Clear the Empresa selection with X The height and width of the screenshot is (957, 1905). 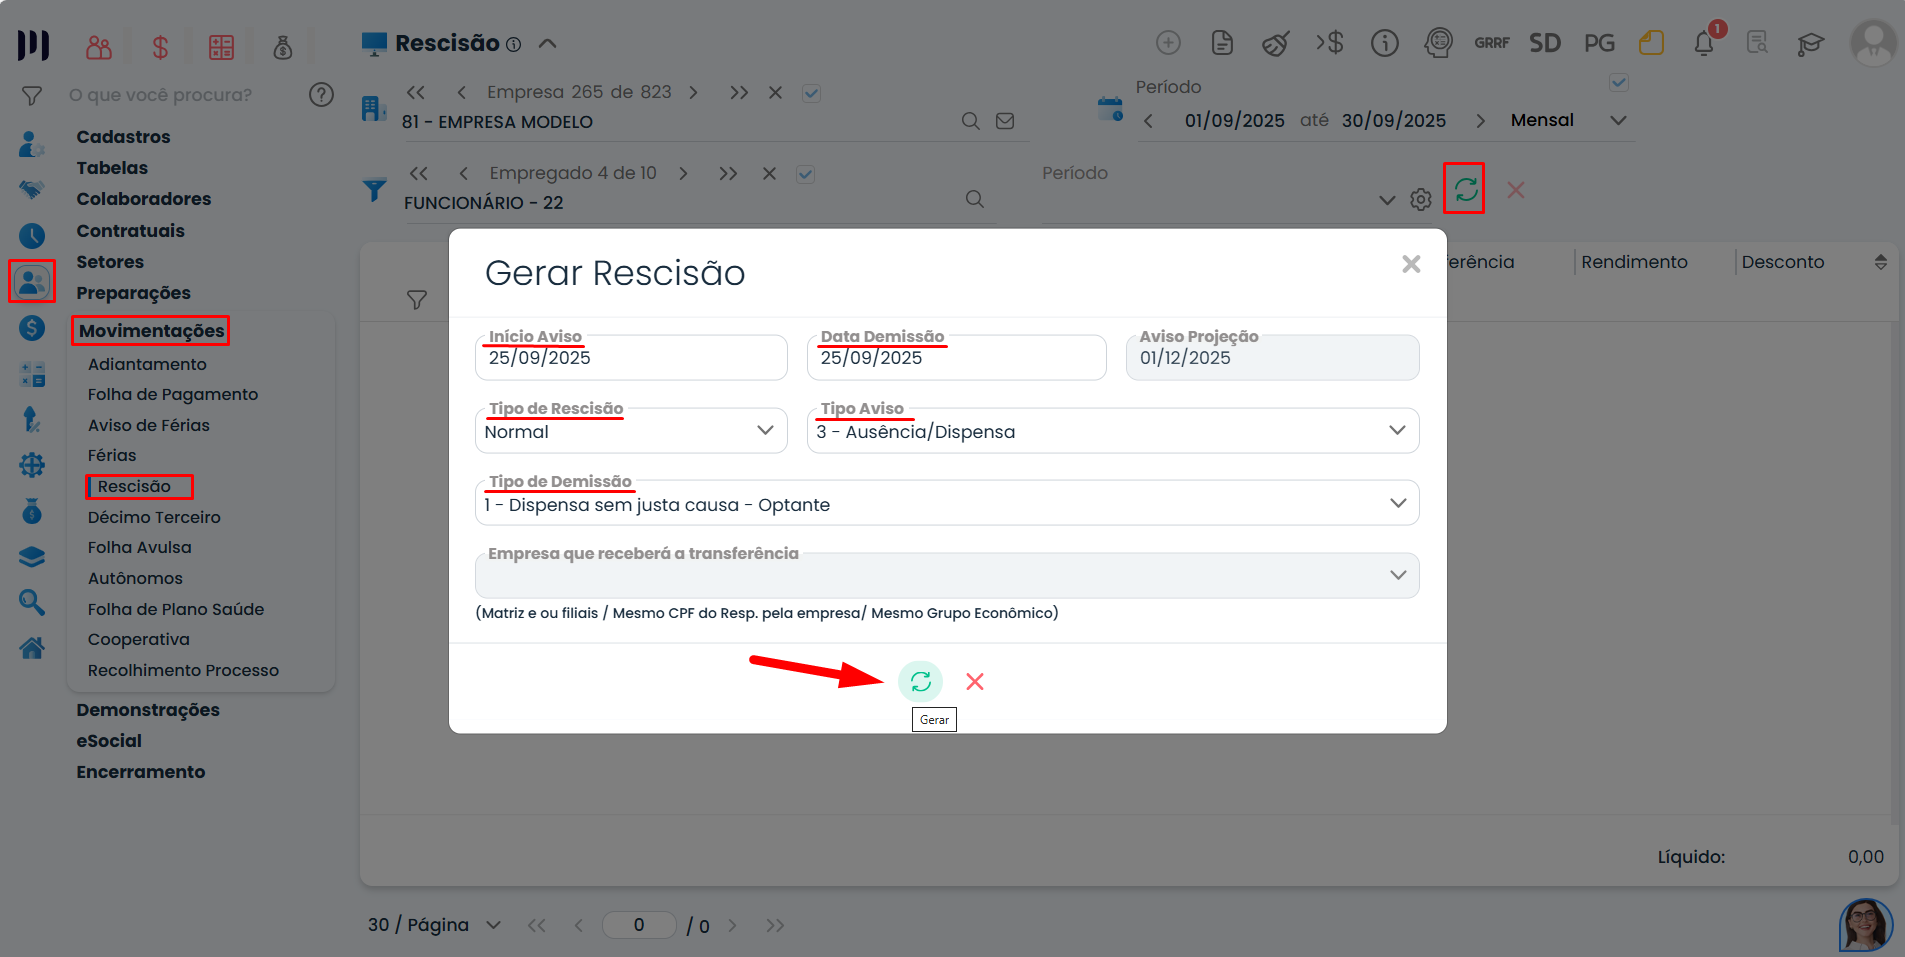click(775, 93)
